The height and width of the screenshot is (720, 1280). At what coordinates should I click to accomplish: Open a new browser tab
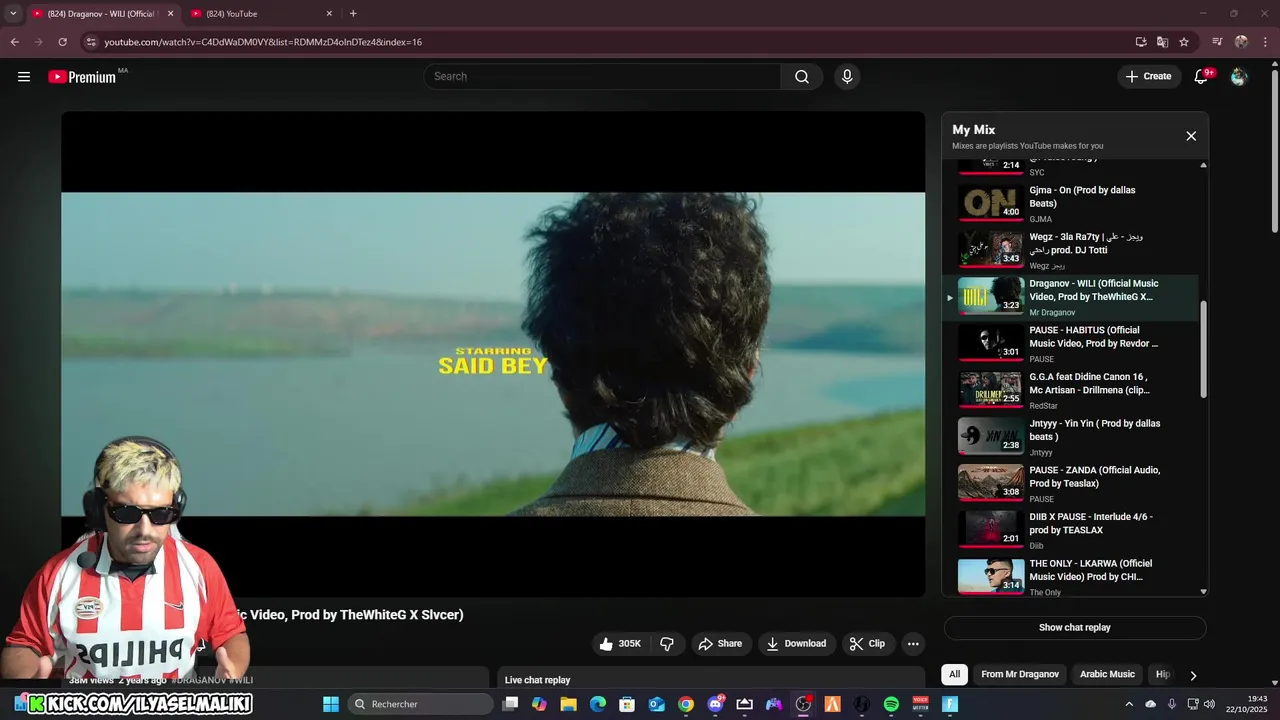pyautogui.click(x=353, y=14)
